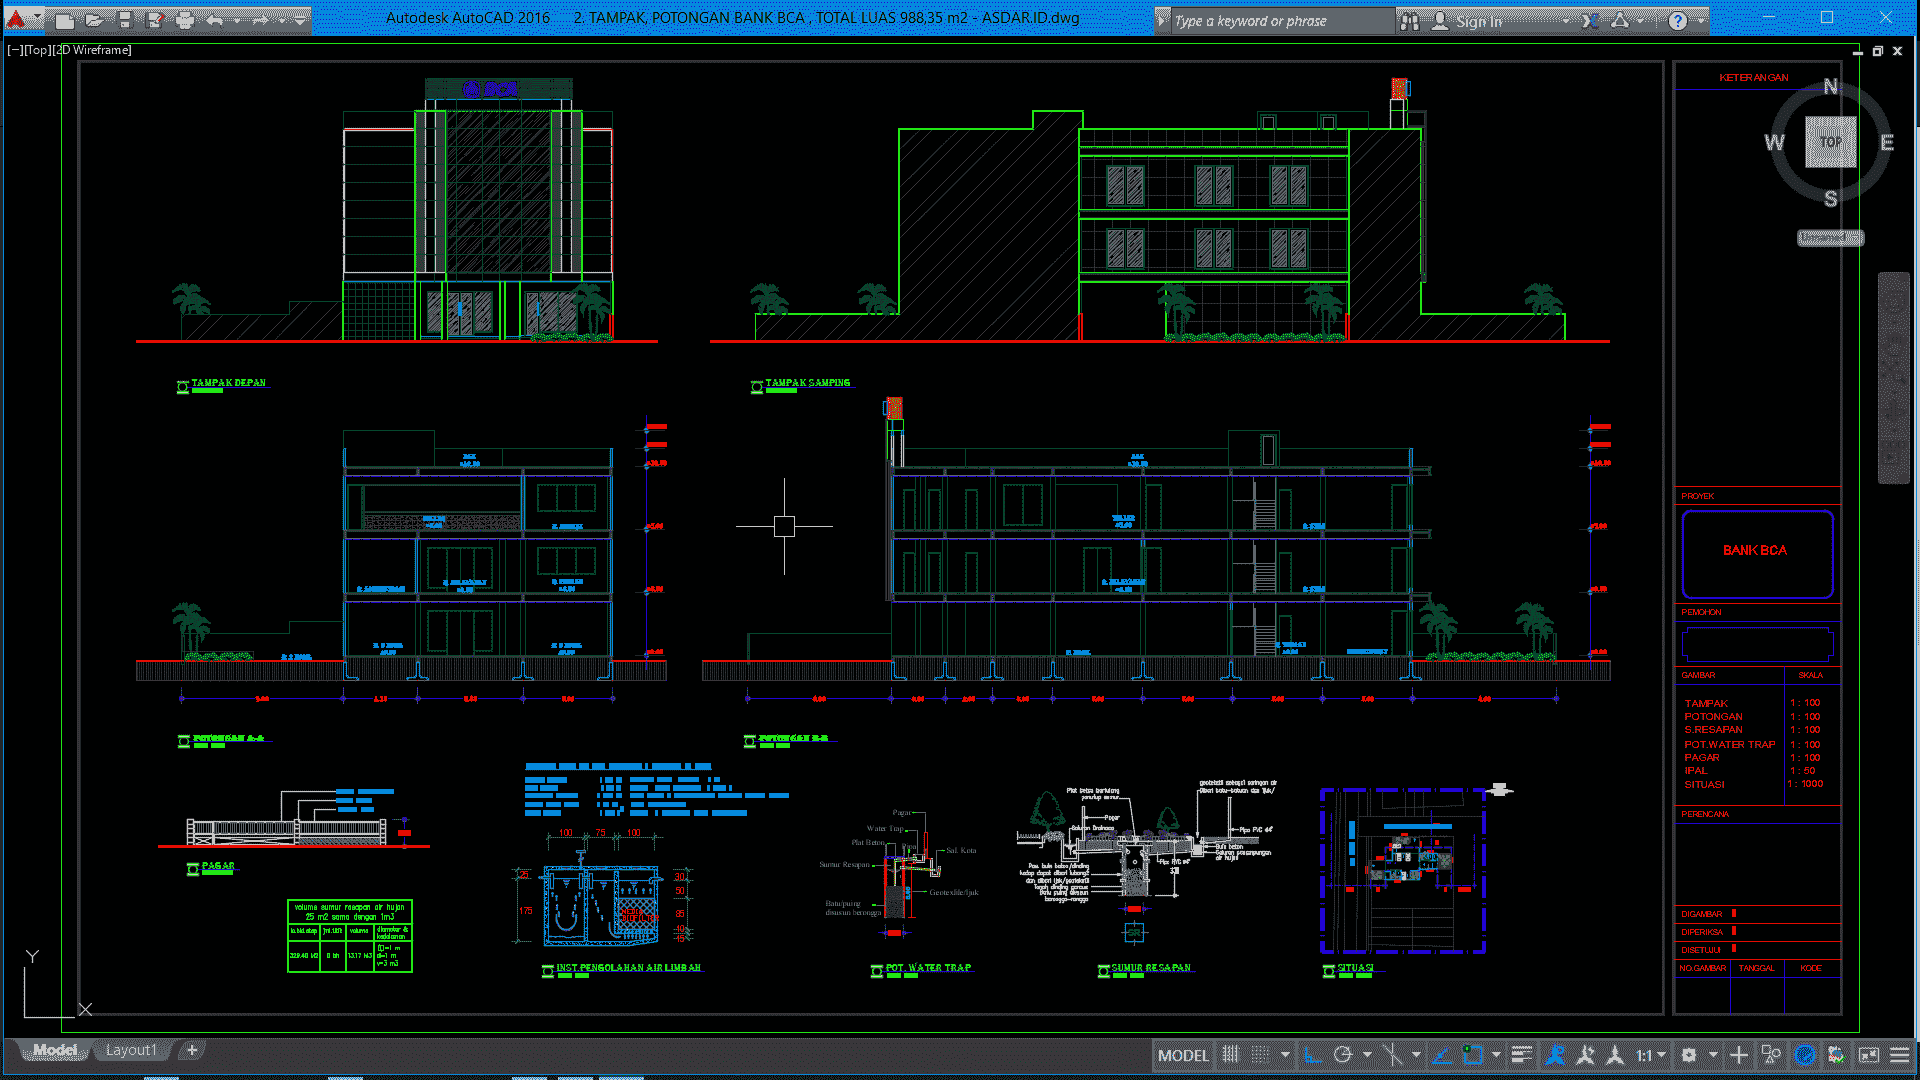Add a new layout with plus tab
This screenshot has height=1080, width=1920.
192,1050
